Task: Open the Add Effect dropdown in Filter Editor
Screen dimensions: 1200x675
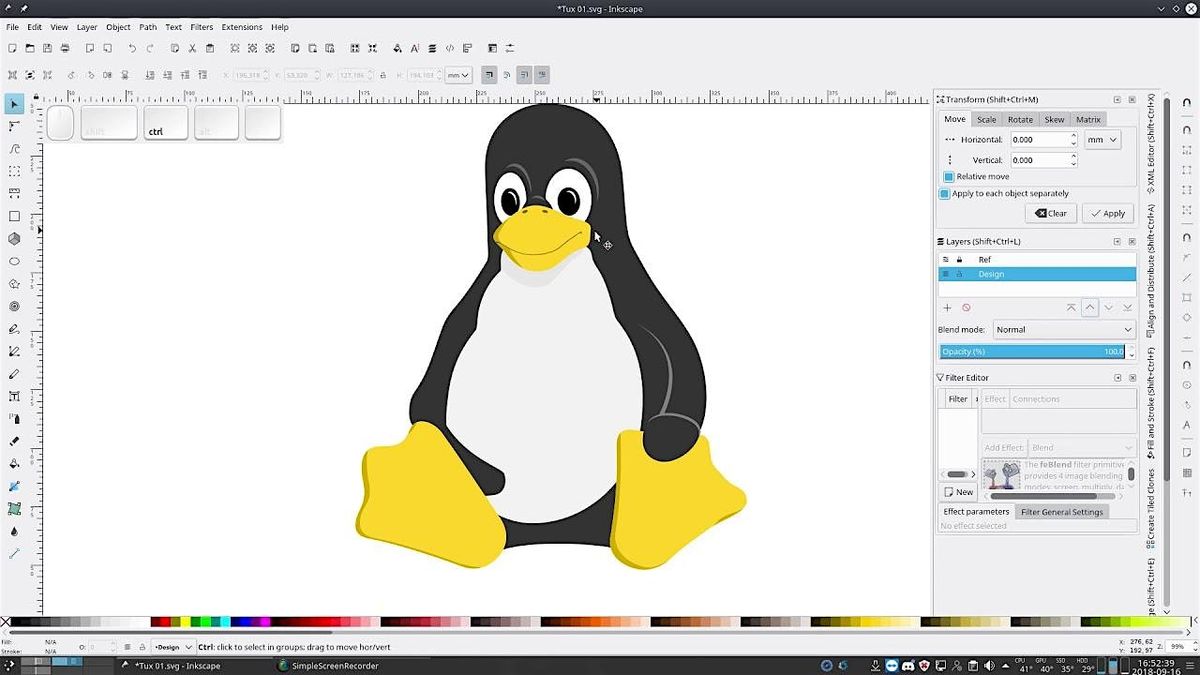Action: coord(1082,447)
